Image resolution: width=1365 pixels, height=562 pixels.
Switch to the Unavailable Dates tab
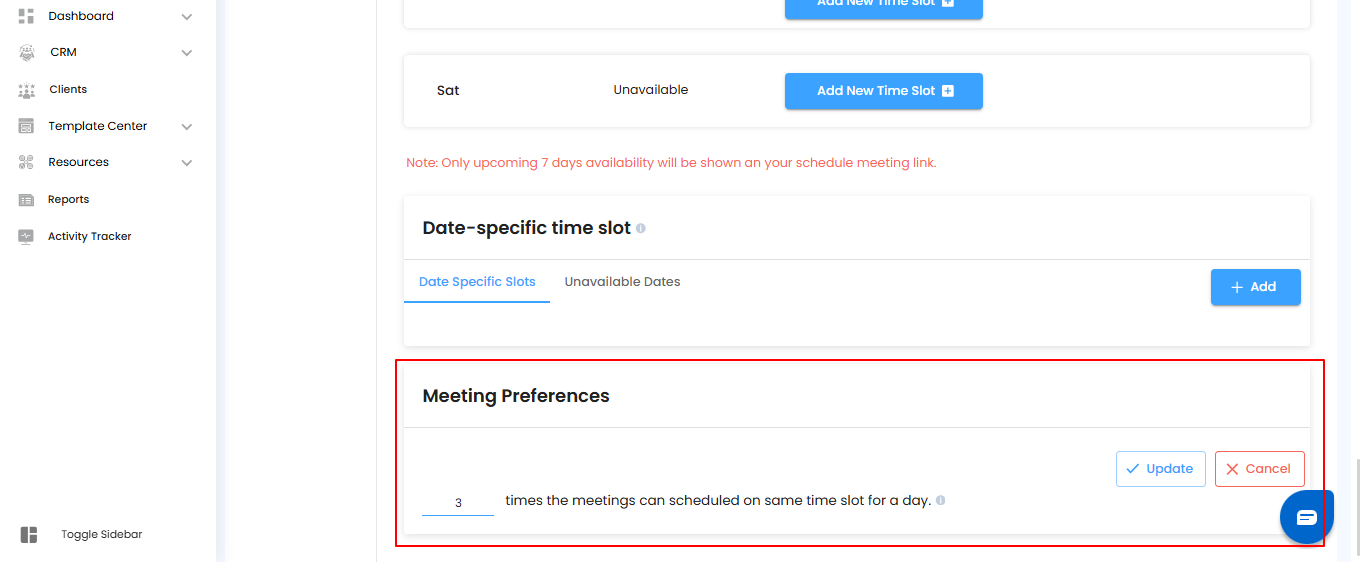click(x=622, y=282)
